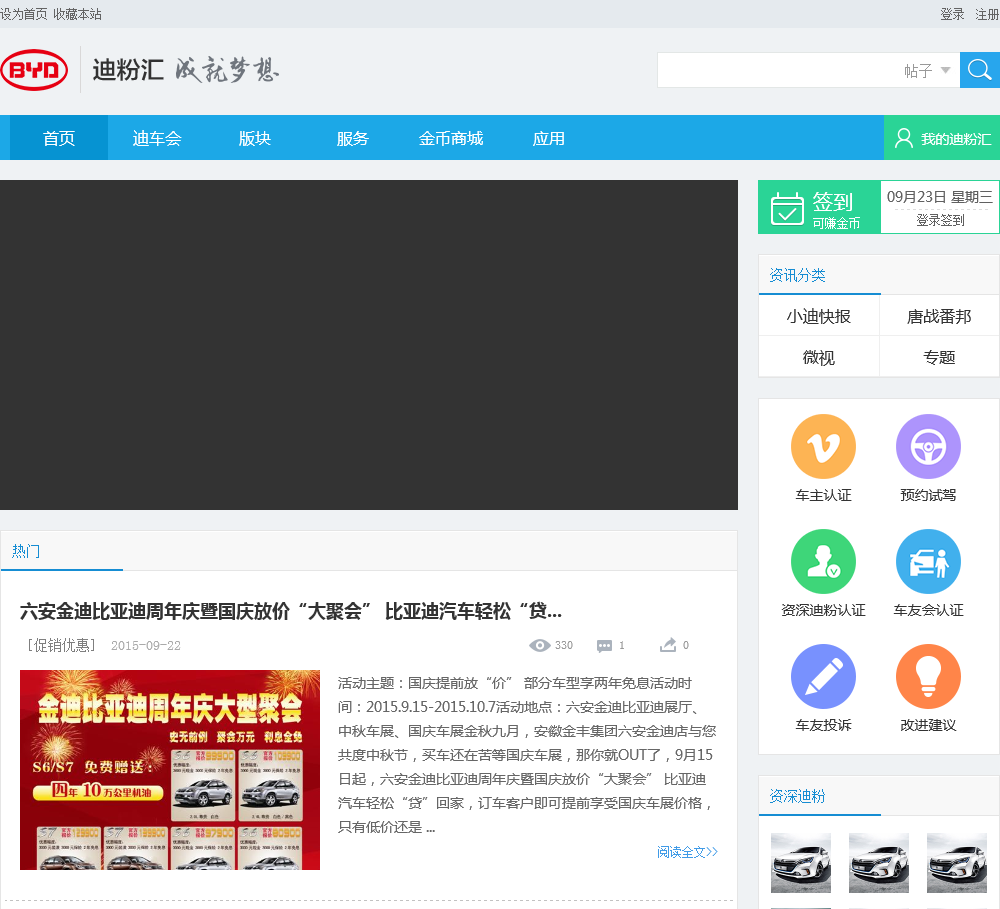
Task: Click the BYD logo
Action: coord(34,70)
